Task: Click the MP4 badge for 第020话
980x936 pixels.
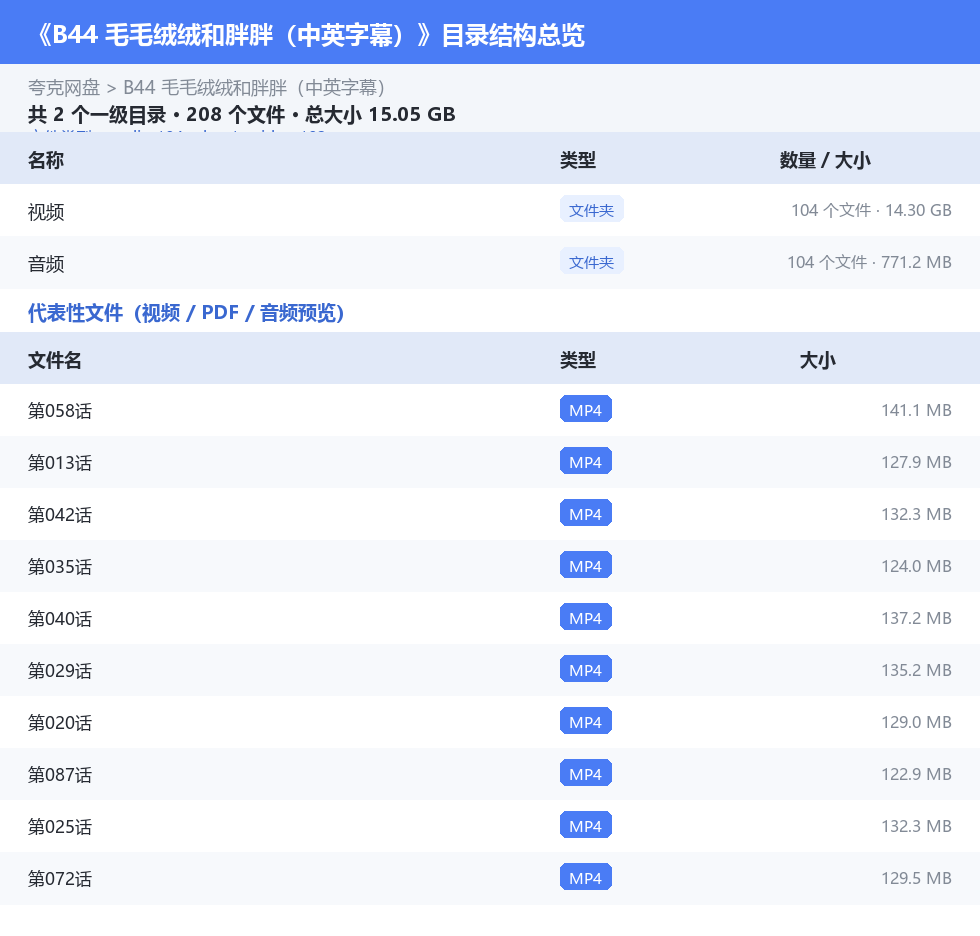Action: pos(586,720)
